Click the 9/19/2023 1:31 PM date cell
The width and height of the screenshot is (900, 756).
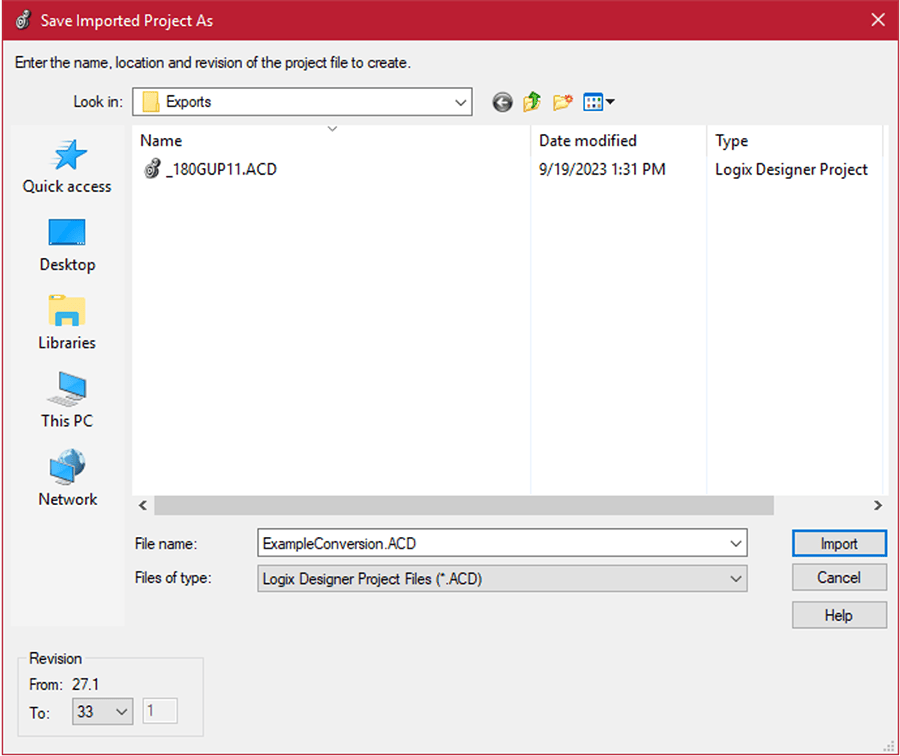[602, 169]
